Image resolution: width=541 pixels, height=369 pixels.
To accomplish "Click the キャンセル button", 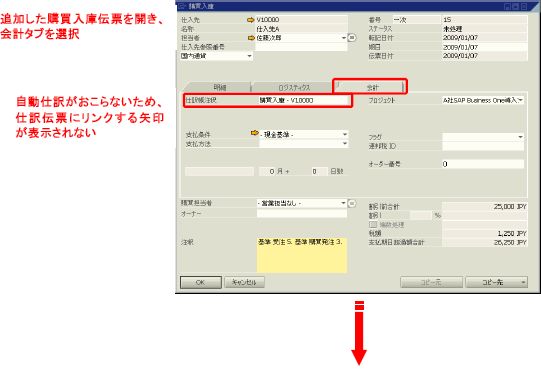I will (x=245, y=282).
